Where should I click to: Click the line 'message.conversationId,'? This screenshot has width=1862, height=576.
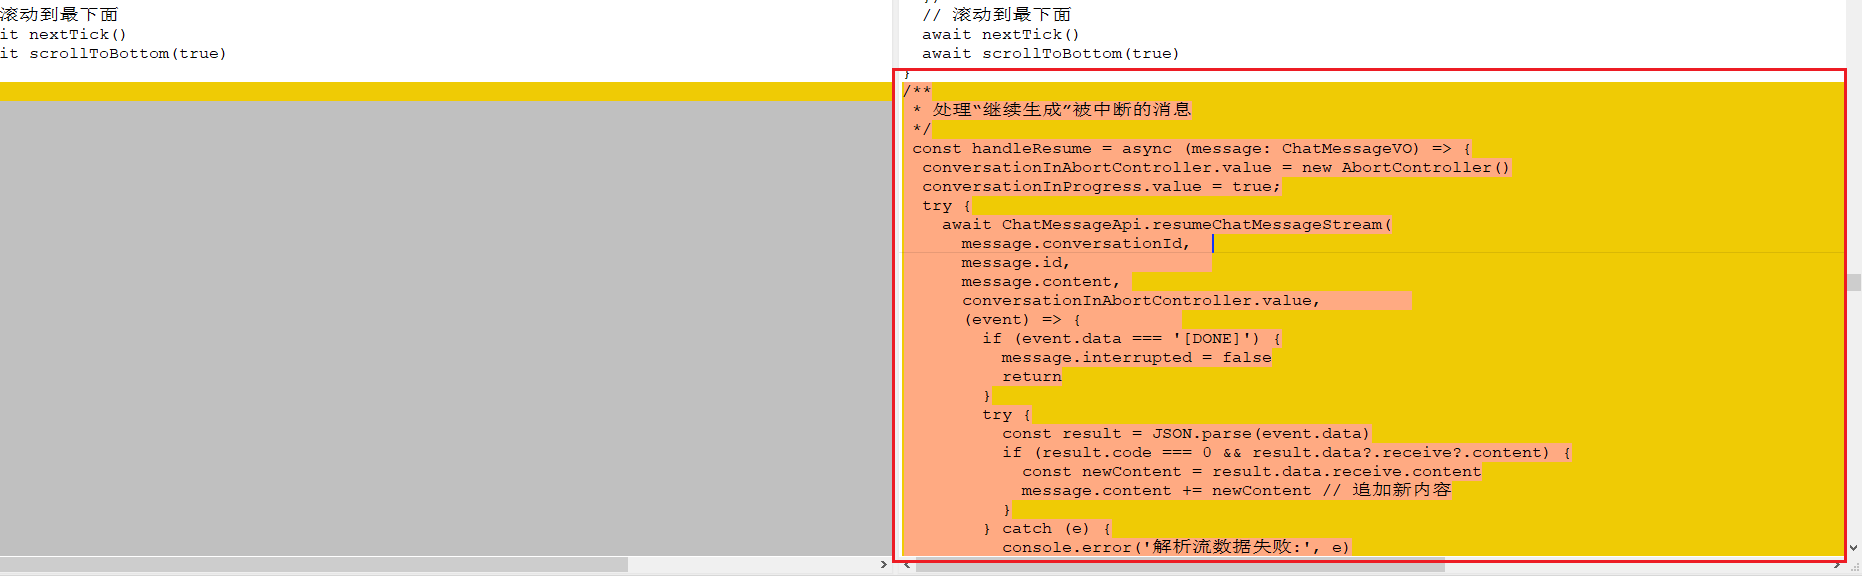click(x=1076, y=243)
